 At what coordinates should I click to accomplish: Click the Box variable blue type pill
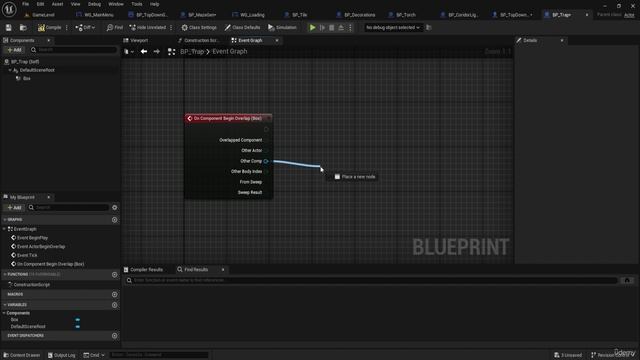78,320
